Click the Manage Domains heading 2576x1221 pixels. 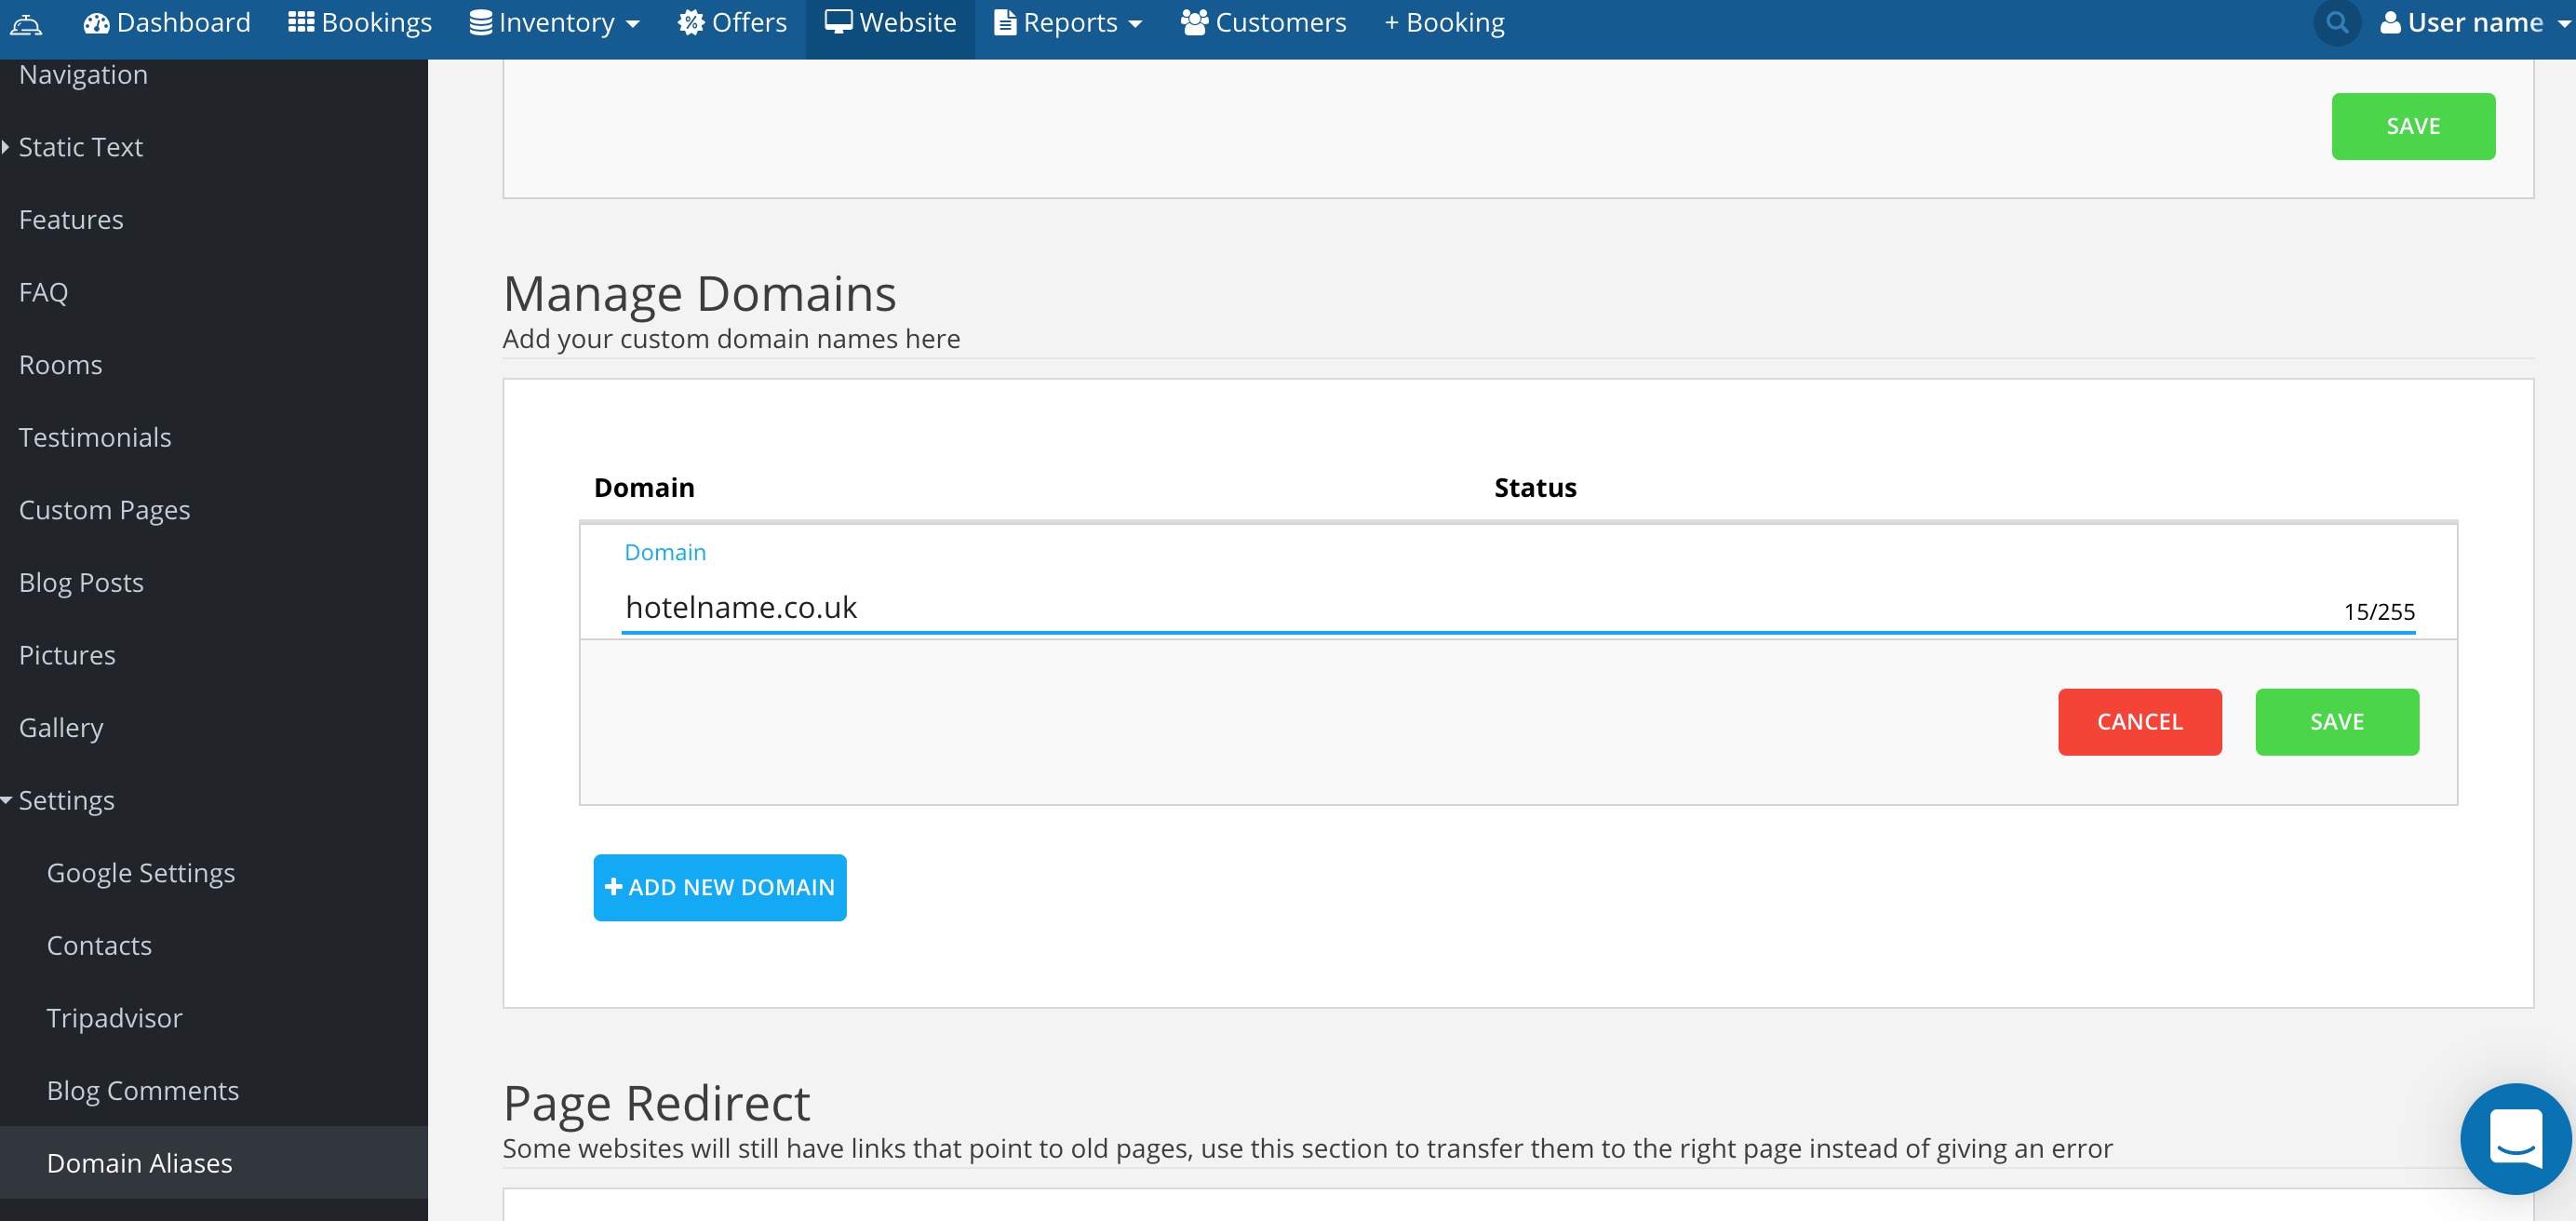click(700, 293)
